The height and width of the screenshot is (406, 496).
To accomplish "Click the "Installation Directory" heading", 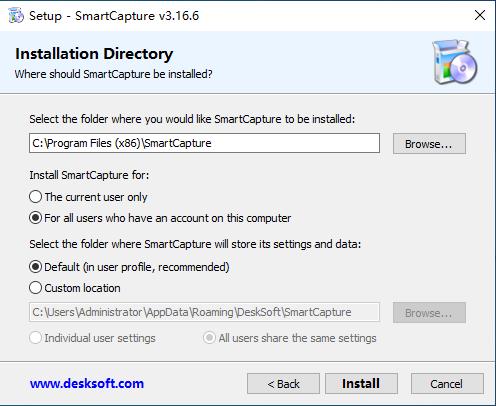I will tap(94, 54).
